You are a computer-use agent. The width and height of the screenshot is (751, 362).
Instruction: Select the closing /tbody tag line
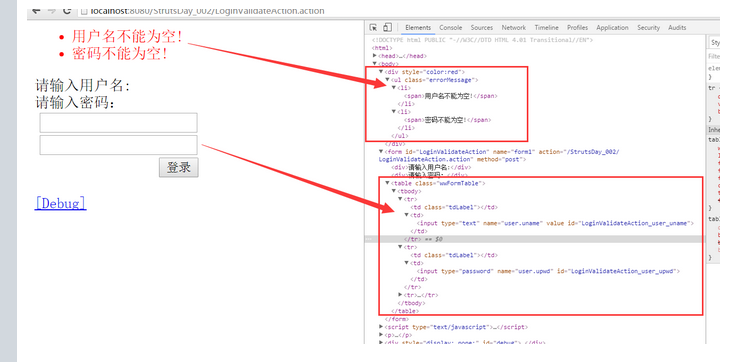pos(411,303)
